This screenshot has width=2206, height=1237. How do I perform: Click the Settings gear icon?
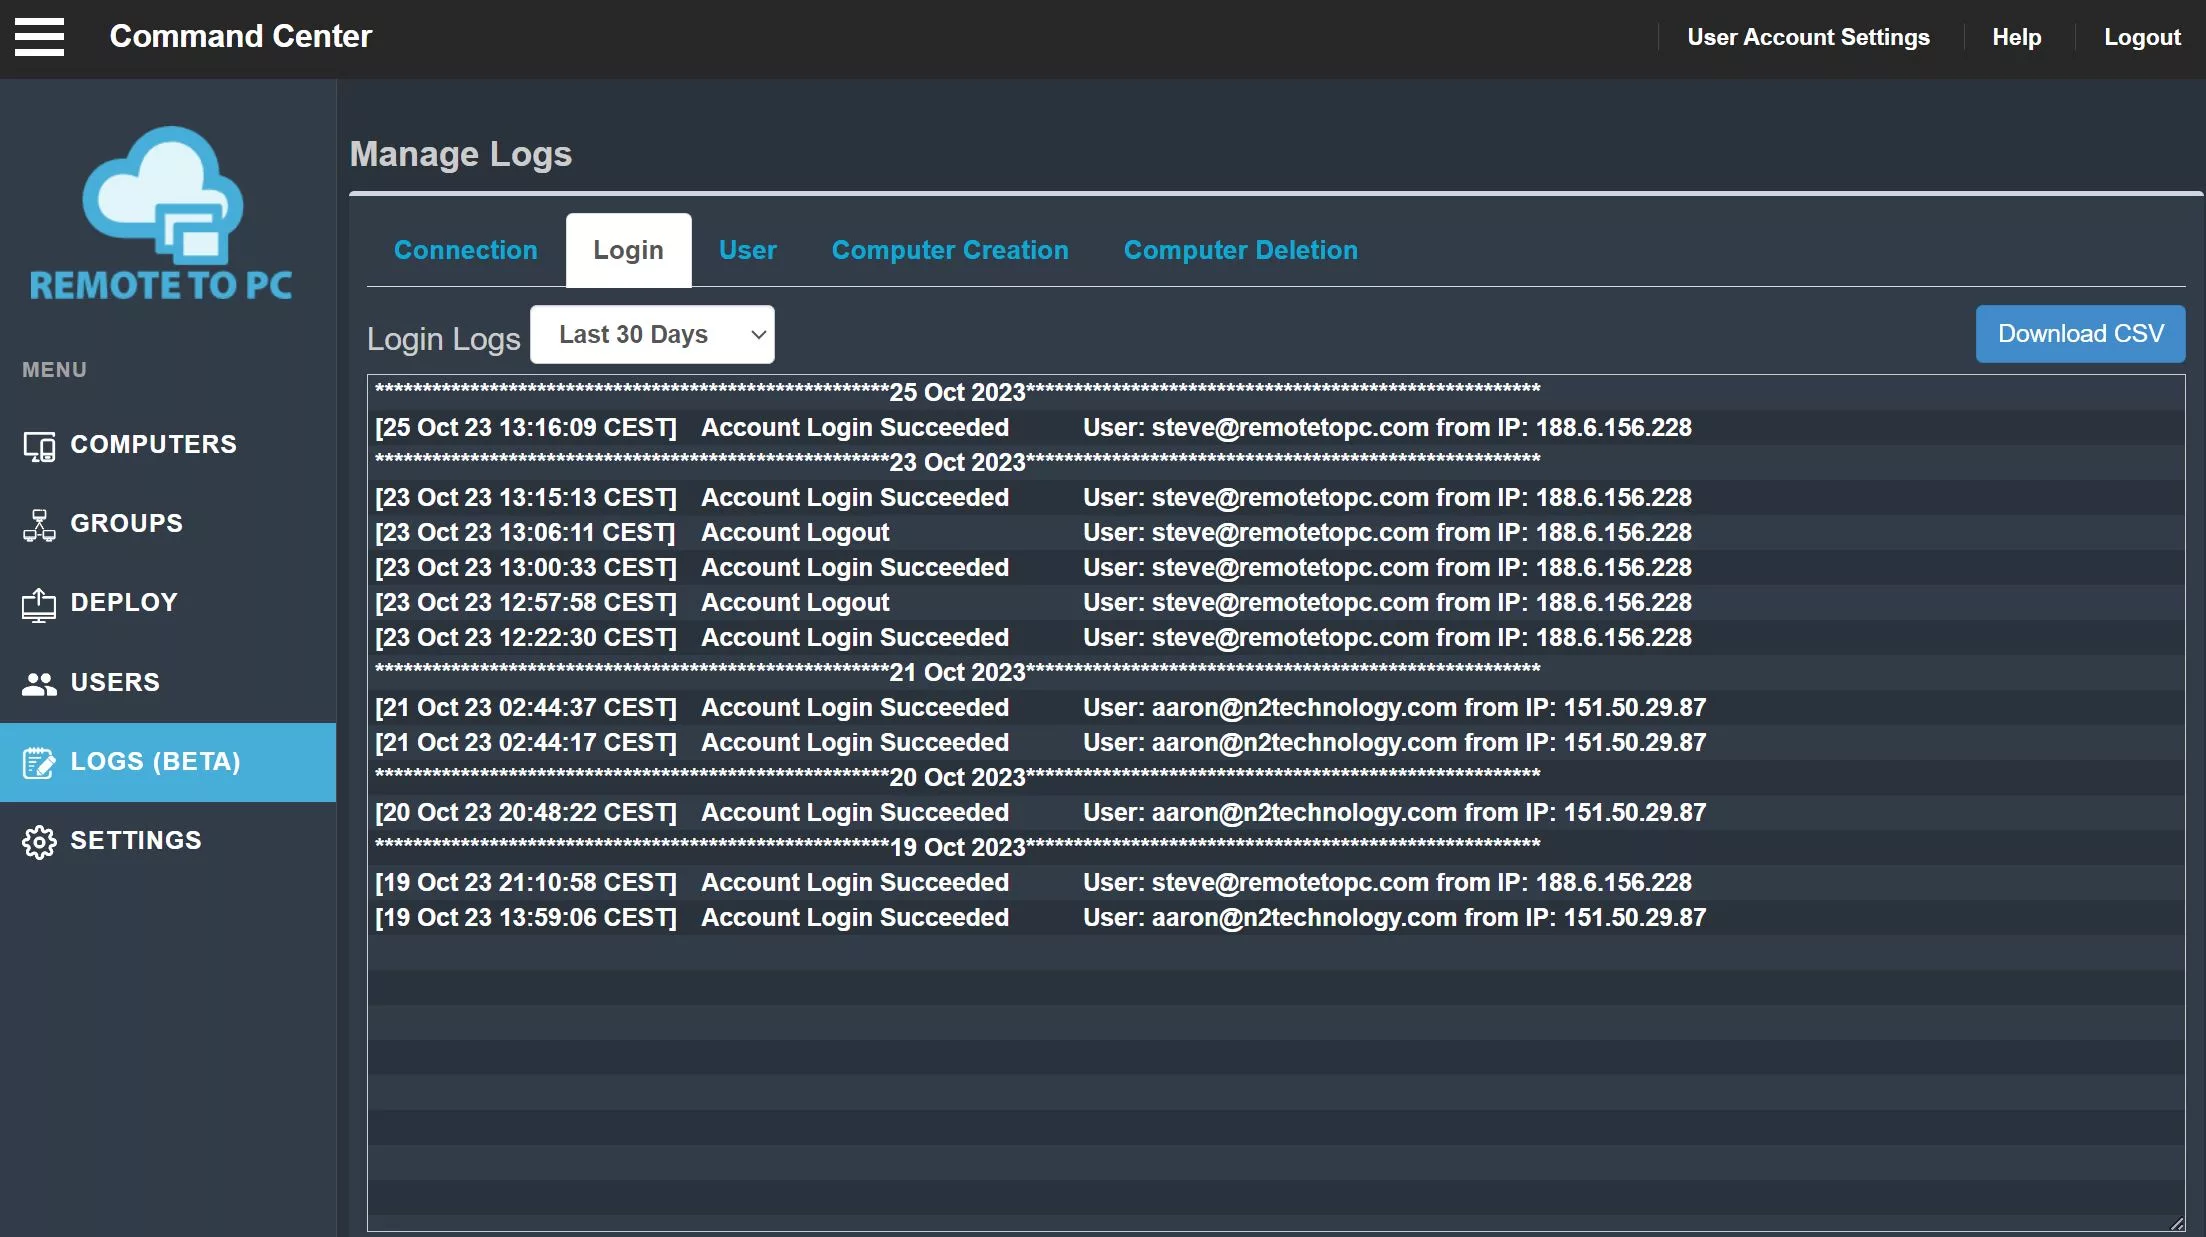coord(39,842)
